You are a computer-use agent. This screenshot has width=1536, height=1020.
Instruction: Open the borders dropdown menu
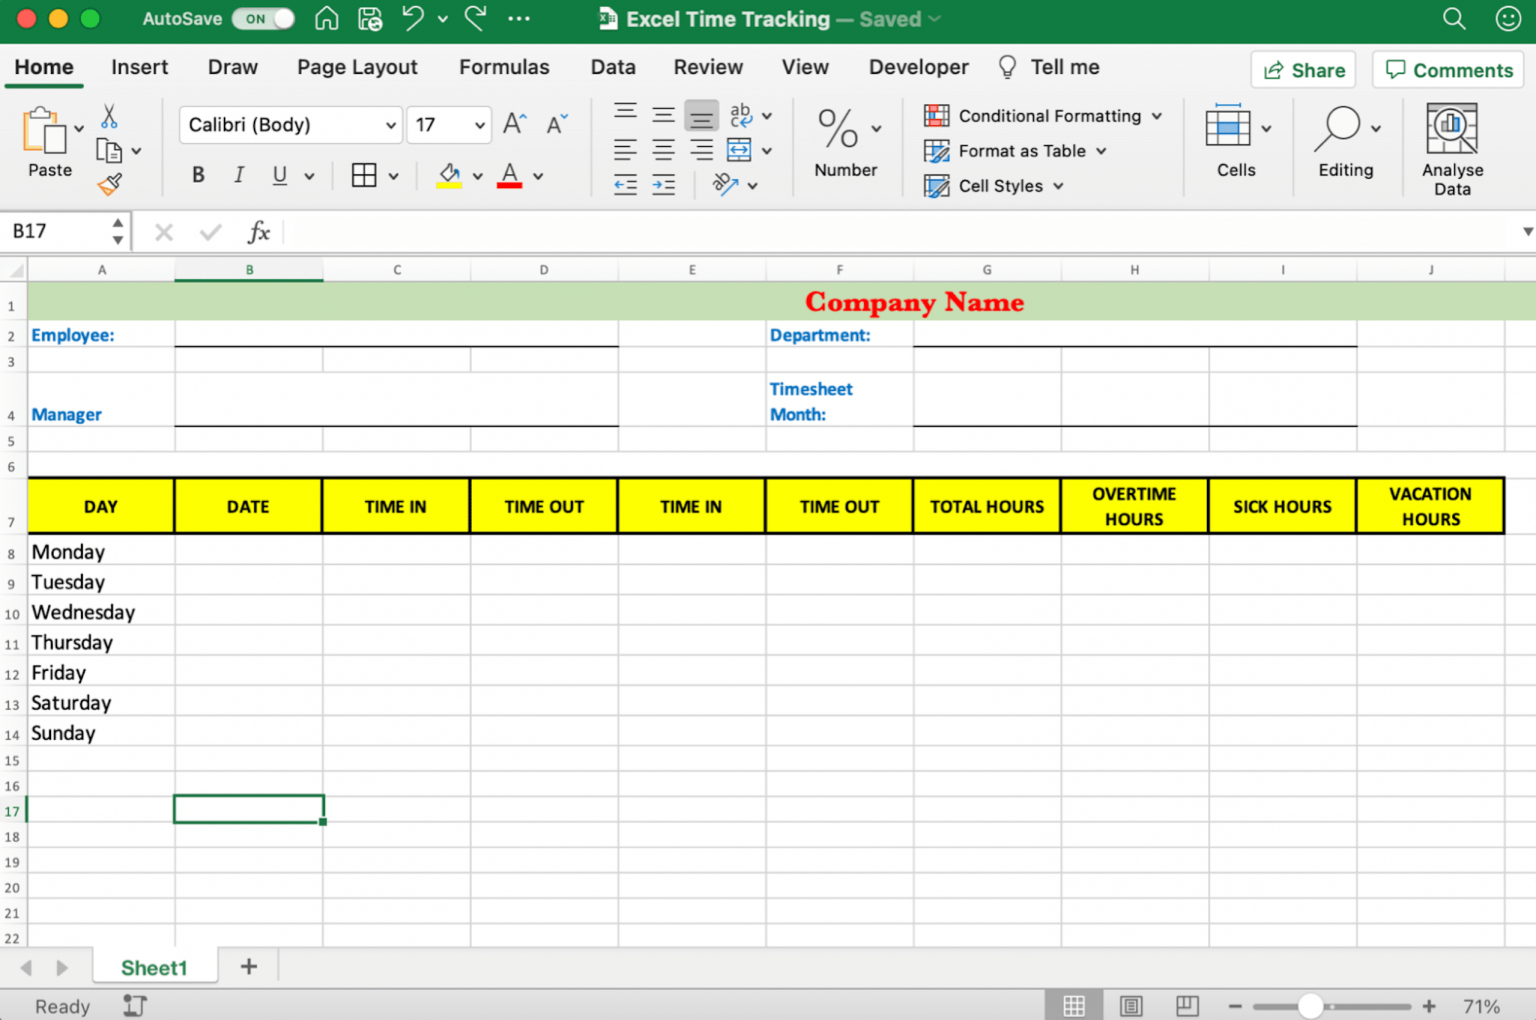click(392, 175)
